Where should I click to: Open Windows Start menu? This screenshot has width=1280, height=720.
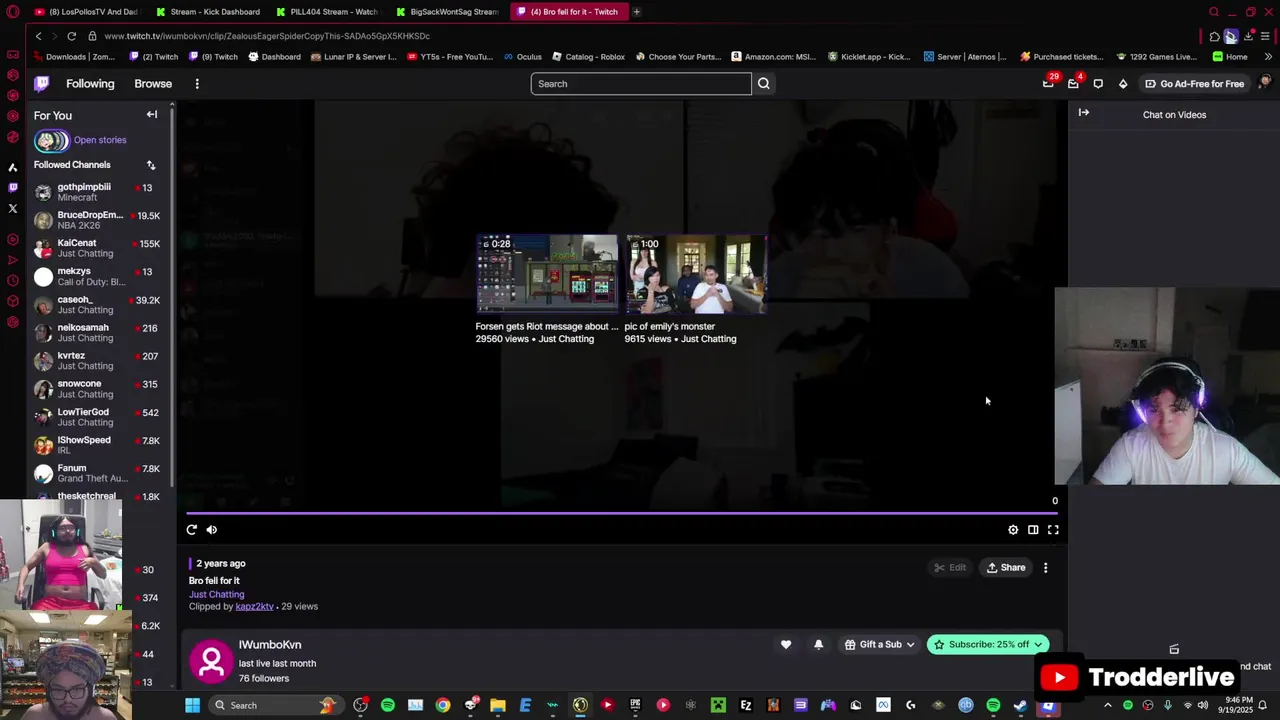point(192,706)
